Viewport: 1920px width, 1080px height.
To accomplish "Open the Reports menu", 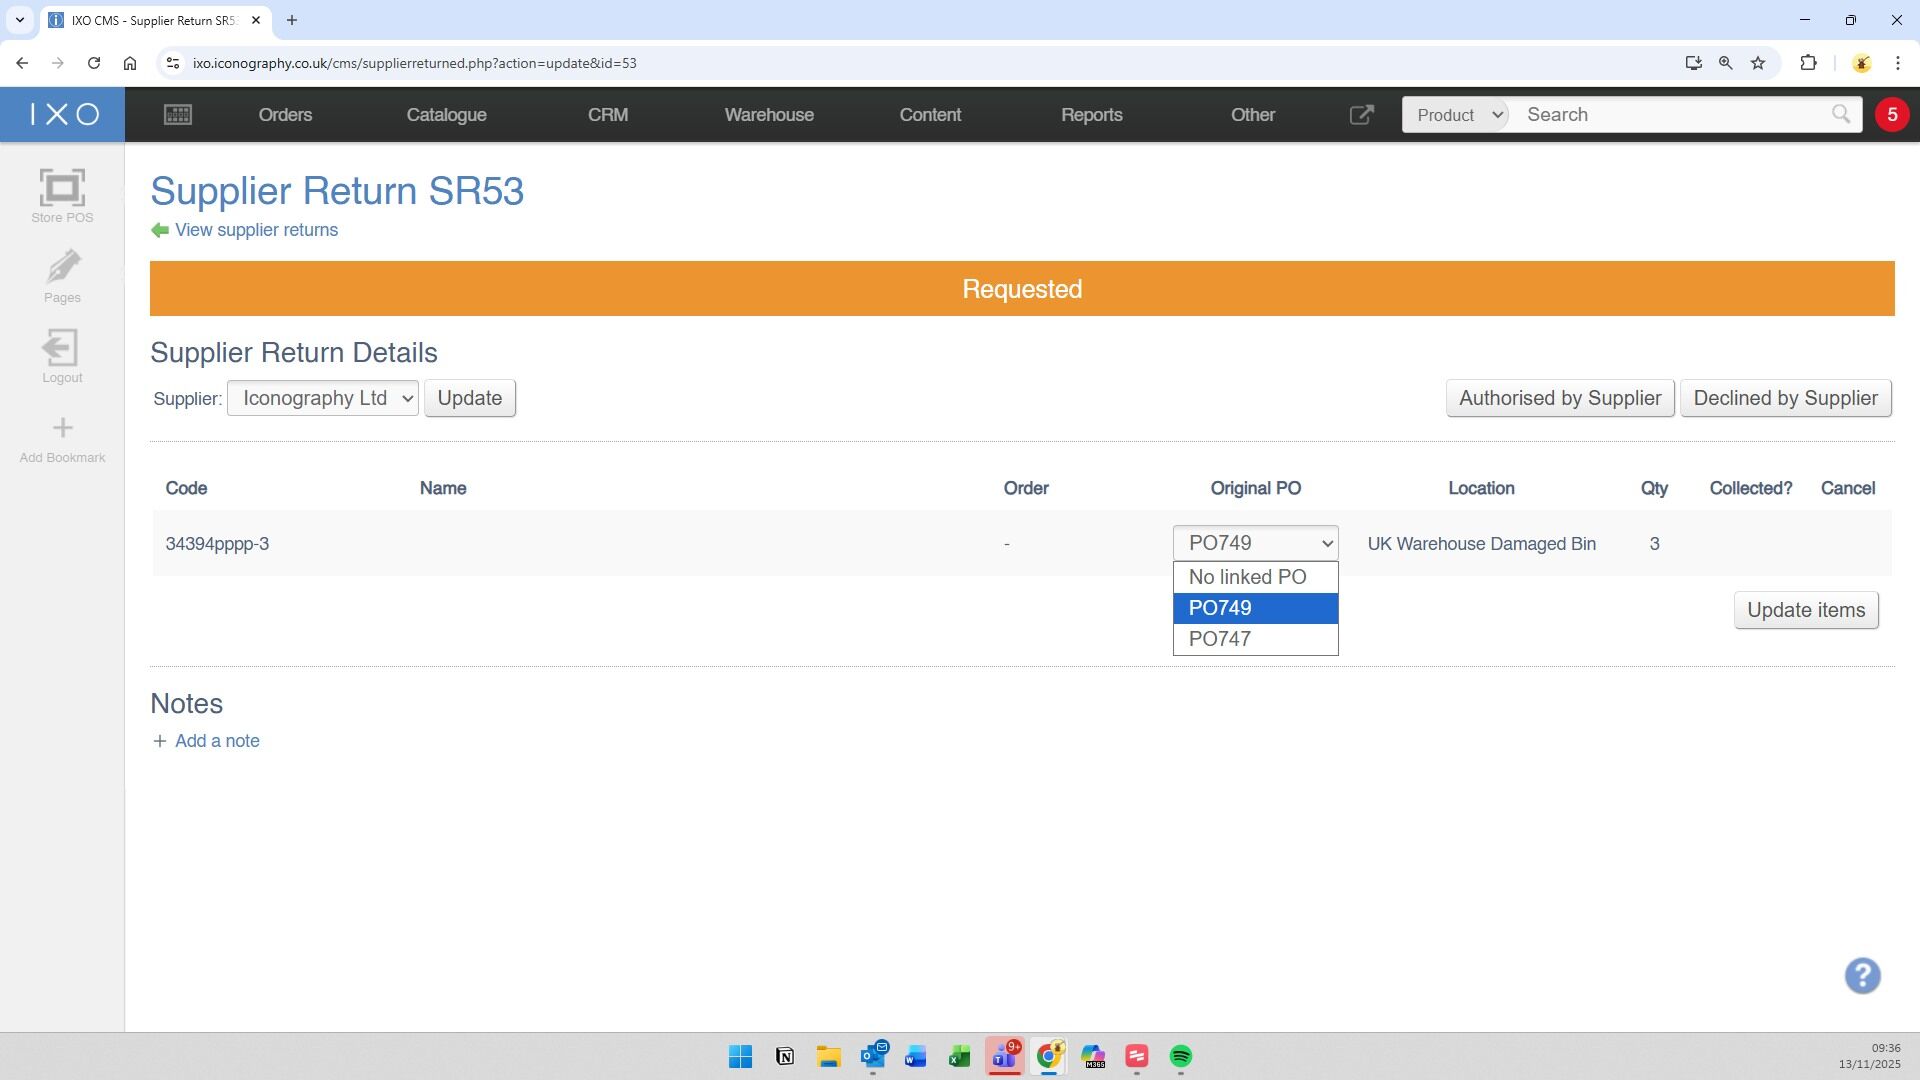I will [1091, 115].
